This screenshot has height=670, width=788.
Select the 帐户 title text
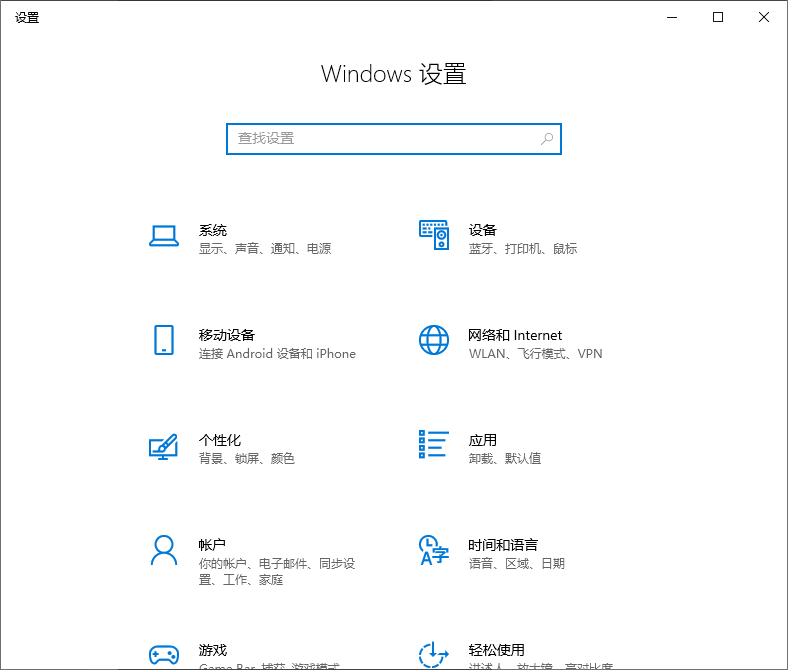212,545
